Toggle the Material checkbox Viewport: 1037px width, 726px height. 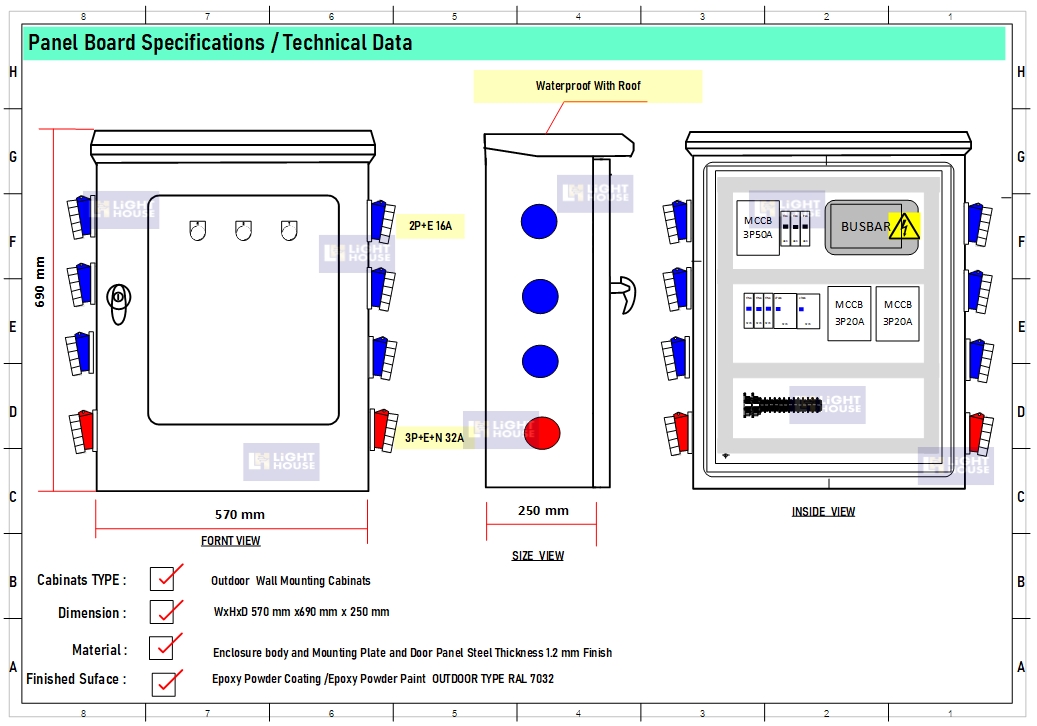(x=161, y=649)
